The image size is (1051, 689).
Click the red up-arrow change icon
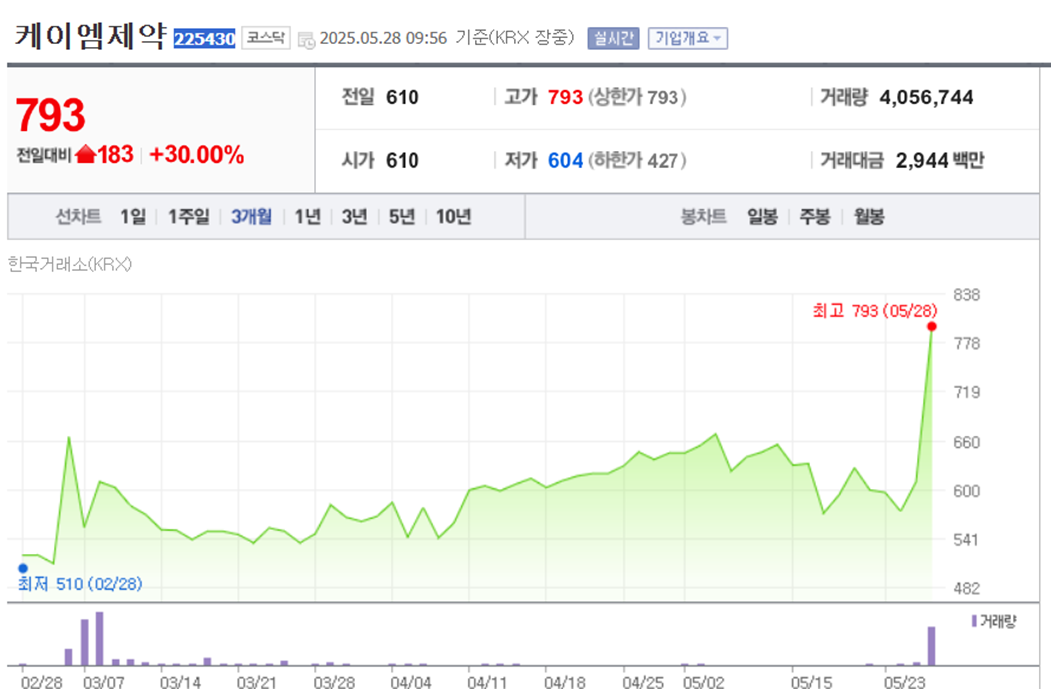click(86, 155)
